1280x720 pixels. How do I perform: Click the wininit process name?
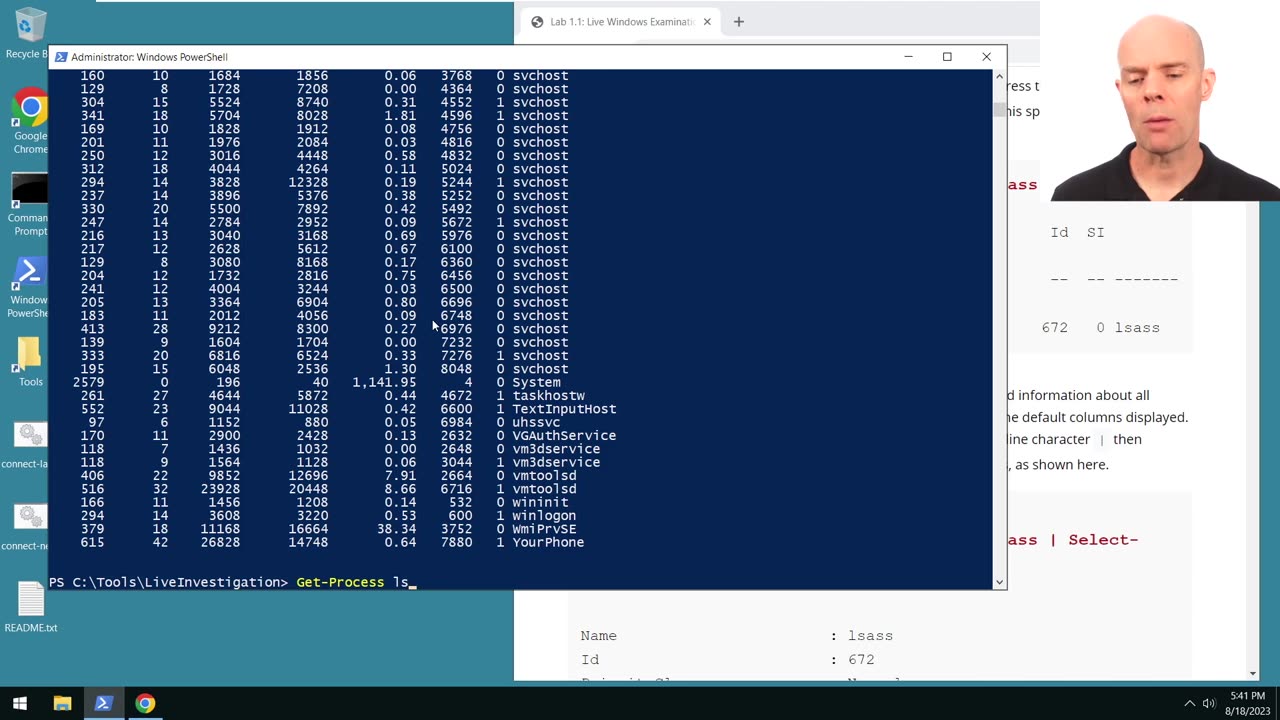[x=540, y=502]
